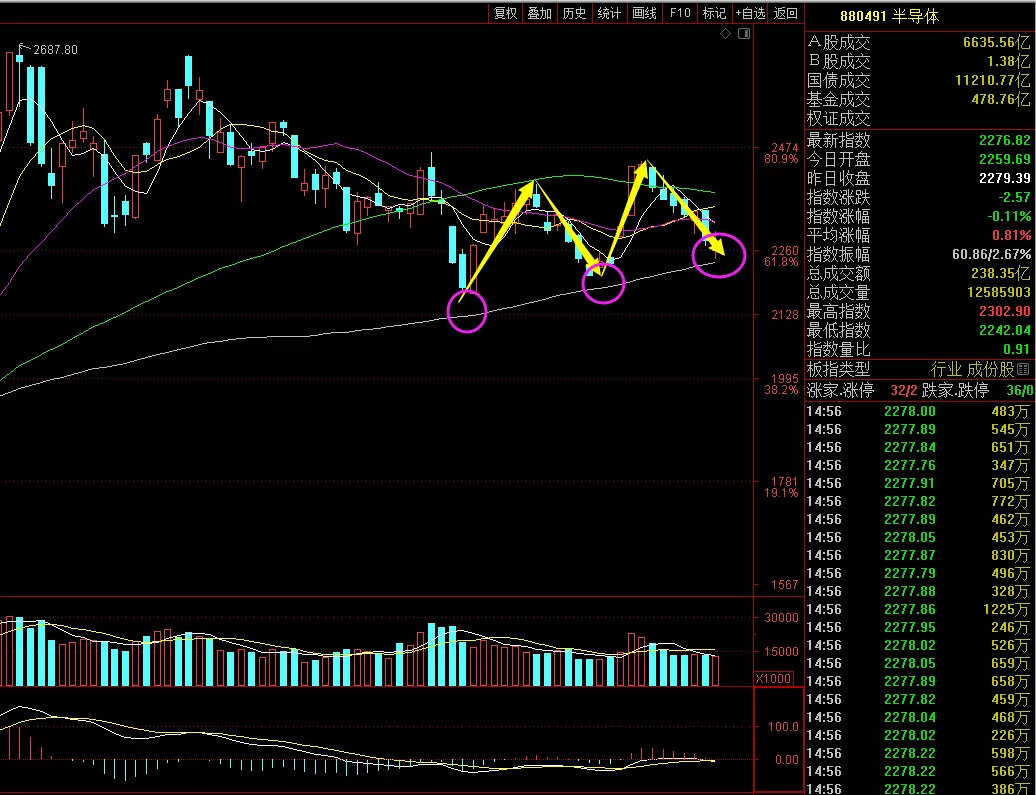Select the rightmost pink circle marker
This screenshot has width=1036, height=795.
719,254
